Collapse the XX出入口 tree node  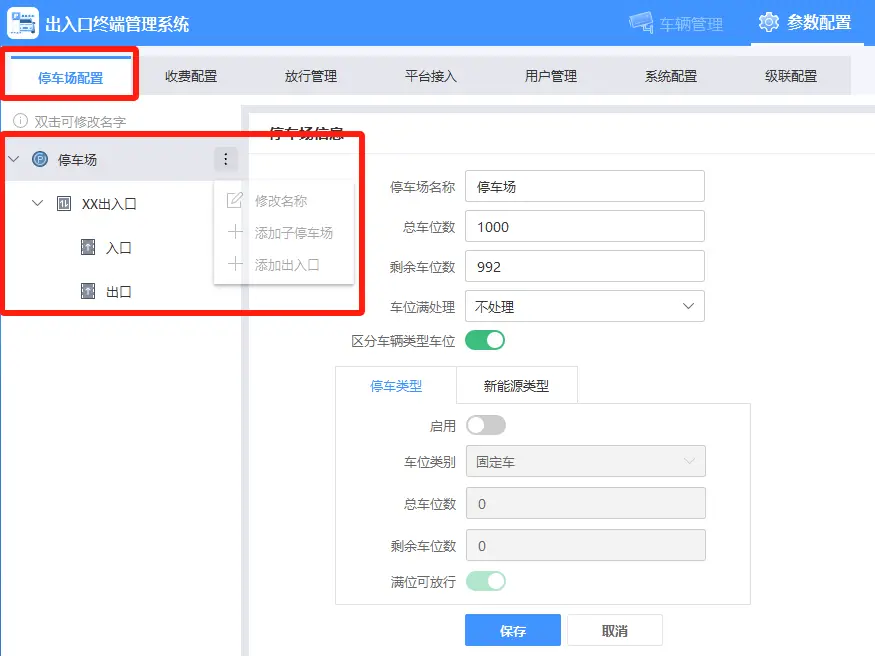(38, 204)
